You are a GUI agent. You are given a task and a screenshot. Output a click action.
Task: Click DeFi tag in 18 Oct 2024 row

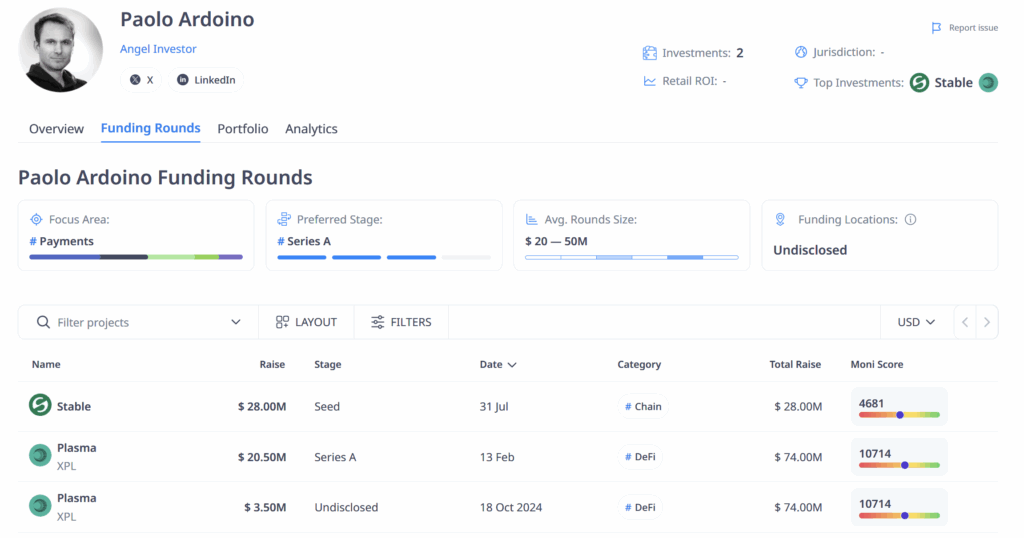point(640,507)
